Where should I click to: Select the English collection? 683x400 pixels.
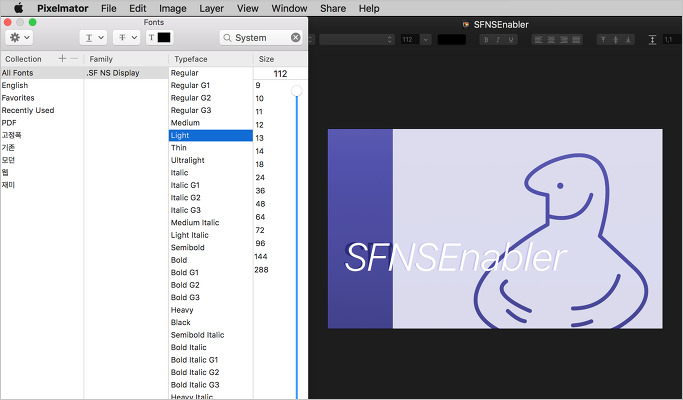pyautogui.click(x=42, y=85)
